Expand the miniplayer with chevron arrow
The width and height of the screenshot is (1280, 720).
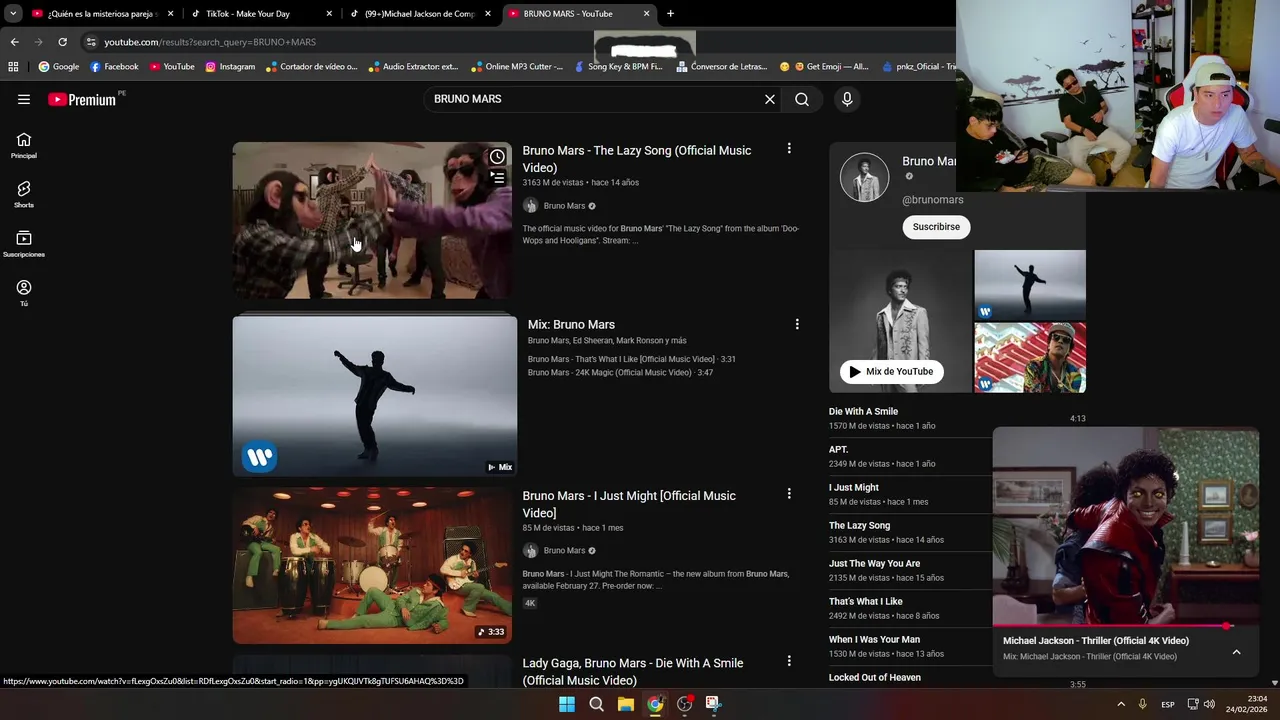pos(1236,652)
